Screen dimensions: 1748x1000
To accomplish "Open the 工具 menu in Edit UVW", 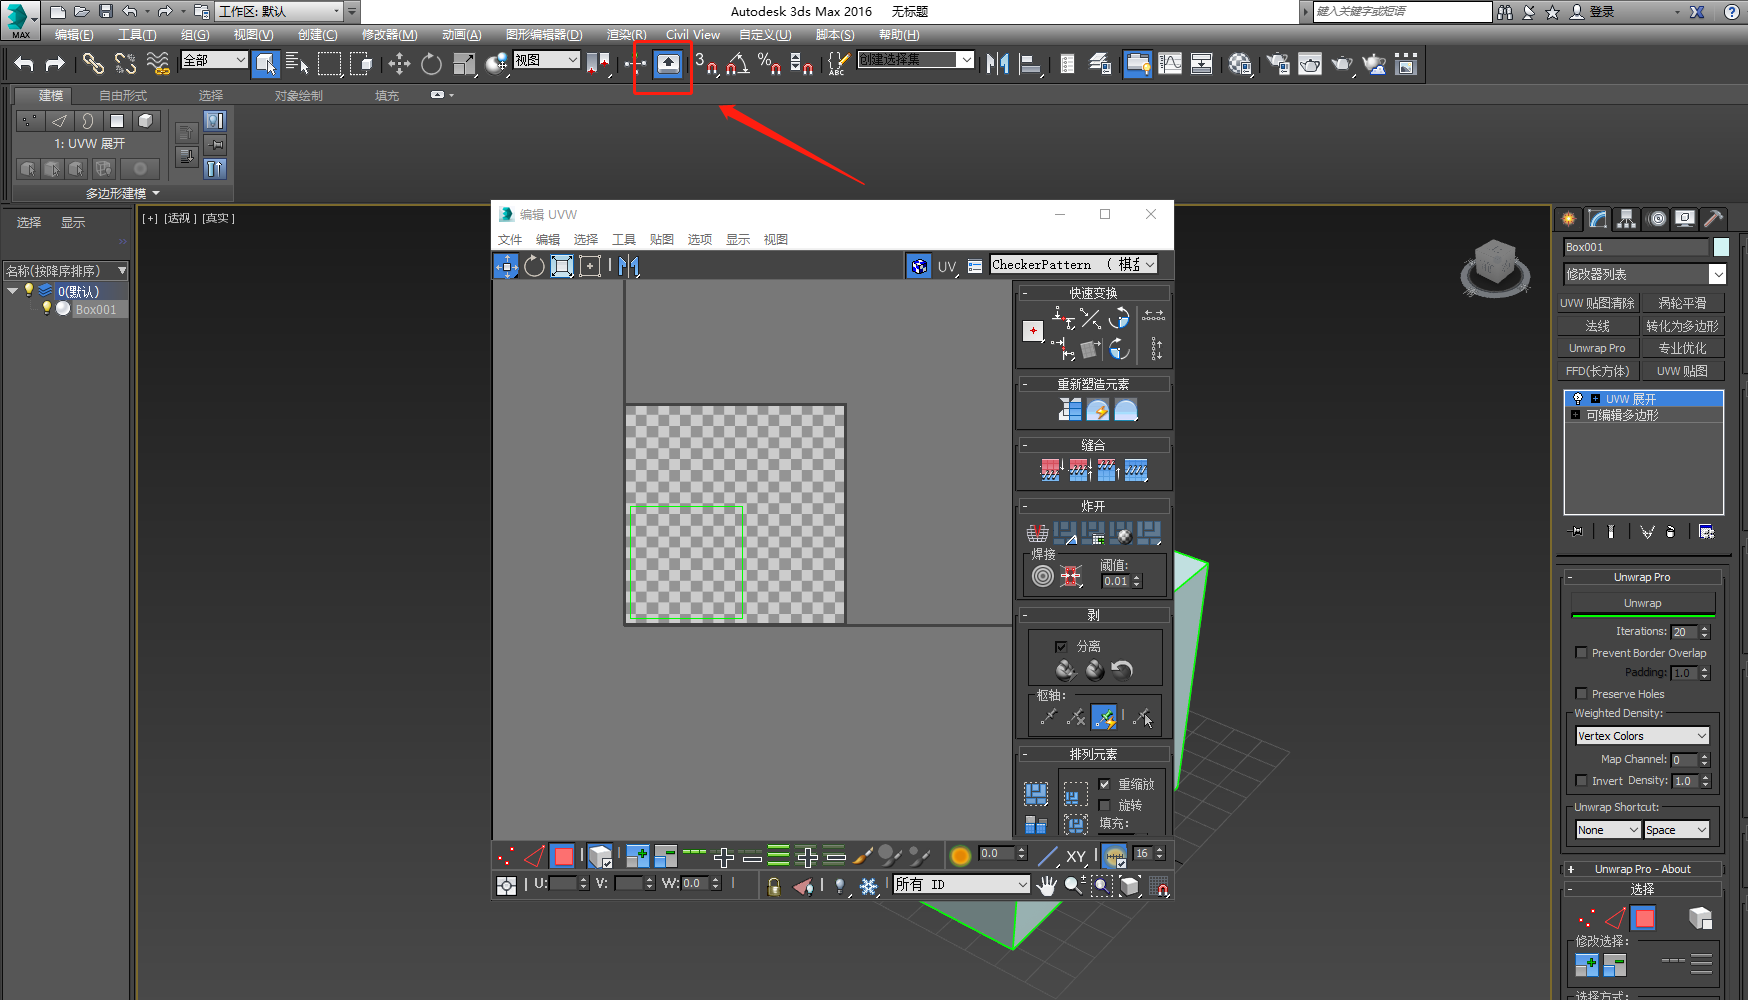I will click(x=623, y=239).
